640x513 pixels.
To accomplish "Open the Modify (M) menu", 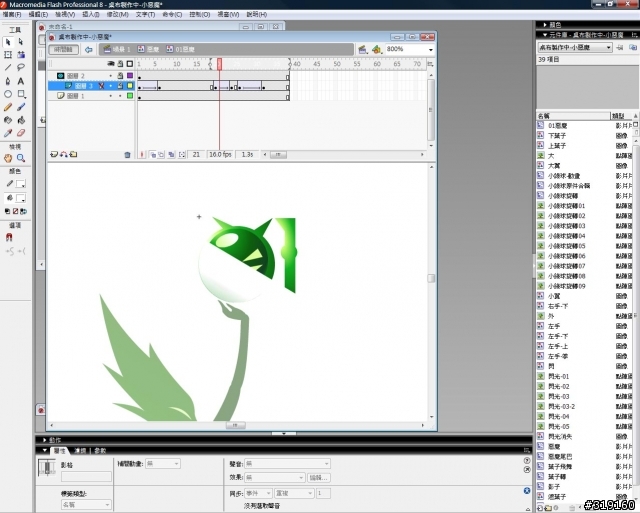I will point(118,15).
